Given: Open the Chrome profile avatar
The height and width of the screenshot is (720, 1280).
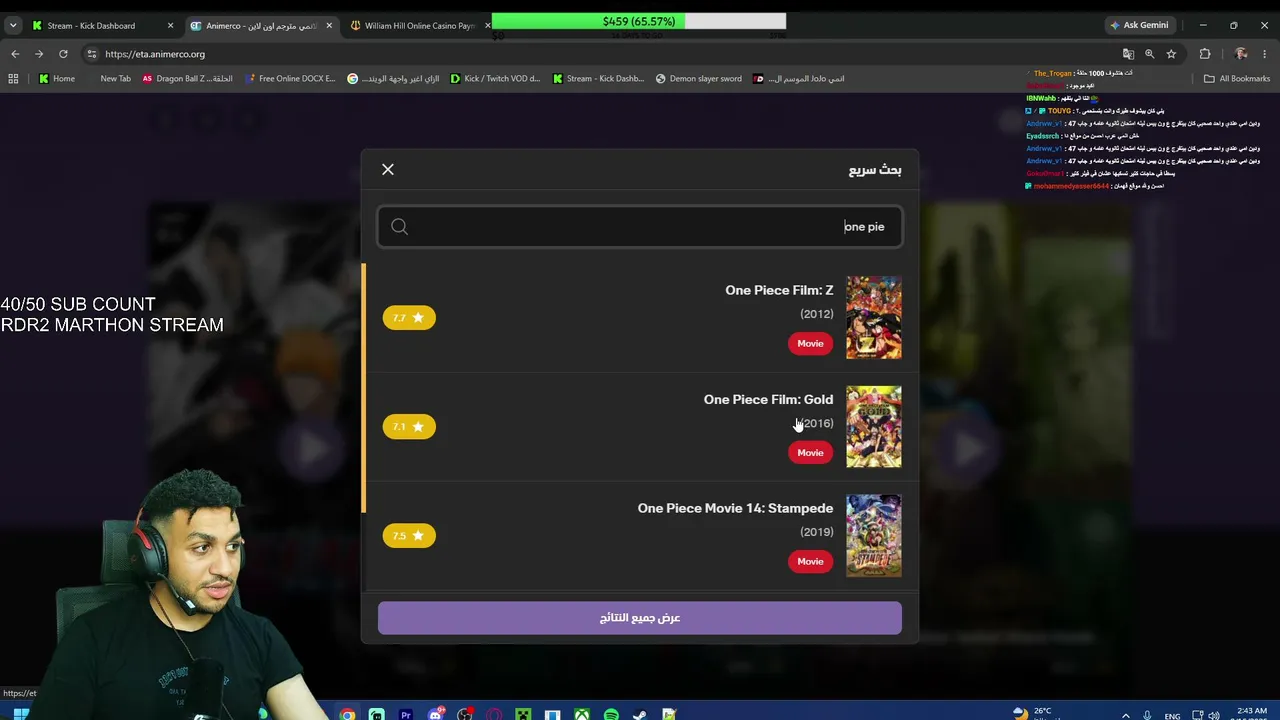Looking at the screenshot, I should point(1241,54).
